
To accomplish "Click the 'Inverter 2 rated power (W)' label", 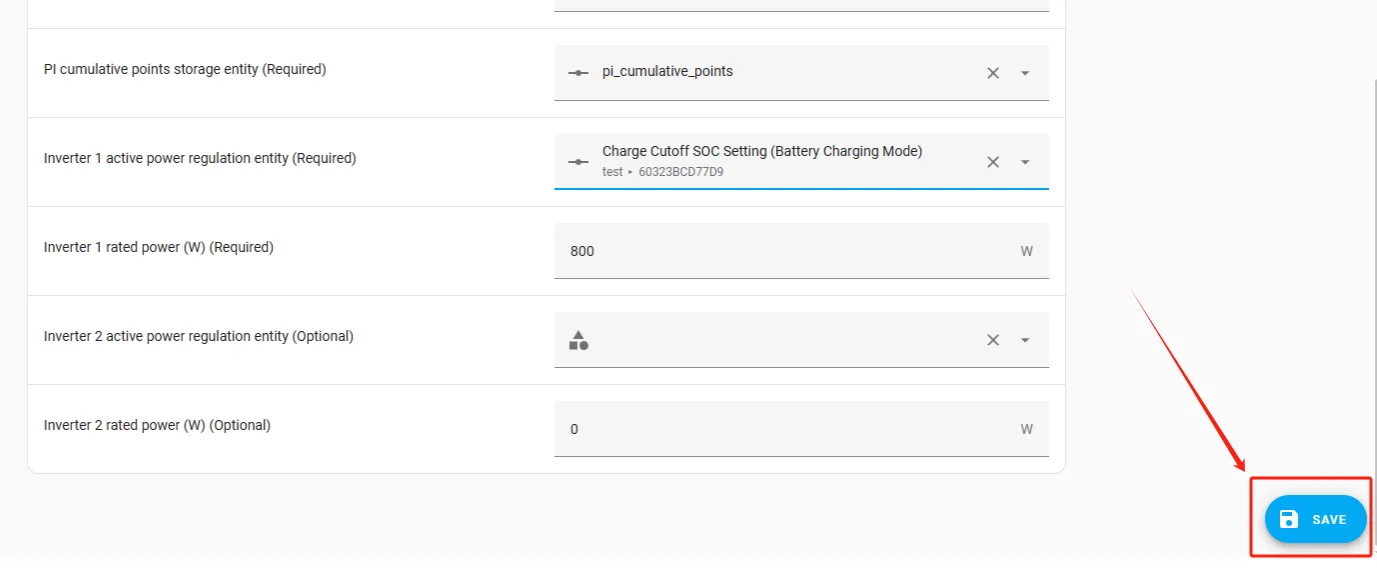I will (x=157, y=425).
